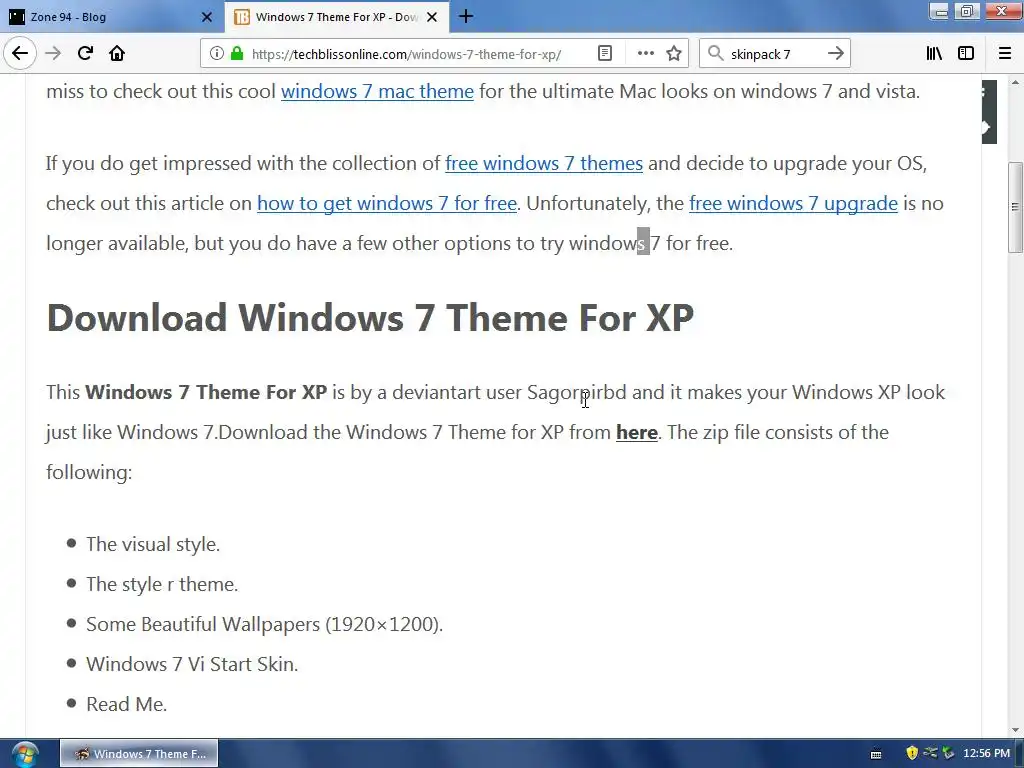The width and height of the screenshot is (1024, 768).
Task: Switch to the Zone 94 - Blog tab
Action: tap(111, 17)
